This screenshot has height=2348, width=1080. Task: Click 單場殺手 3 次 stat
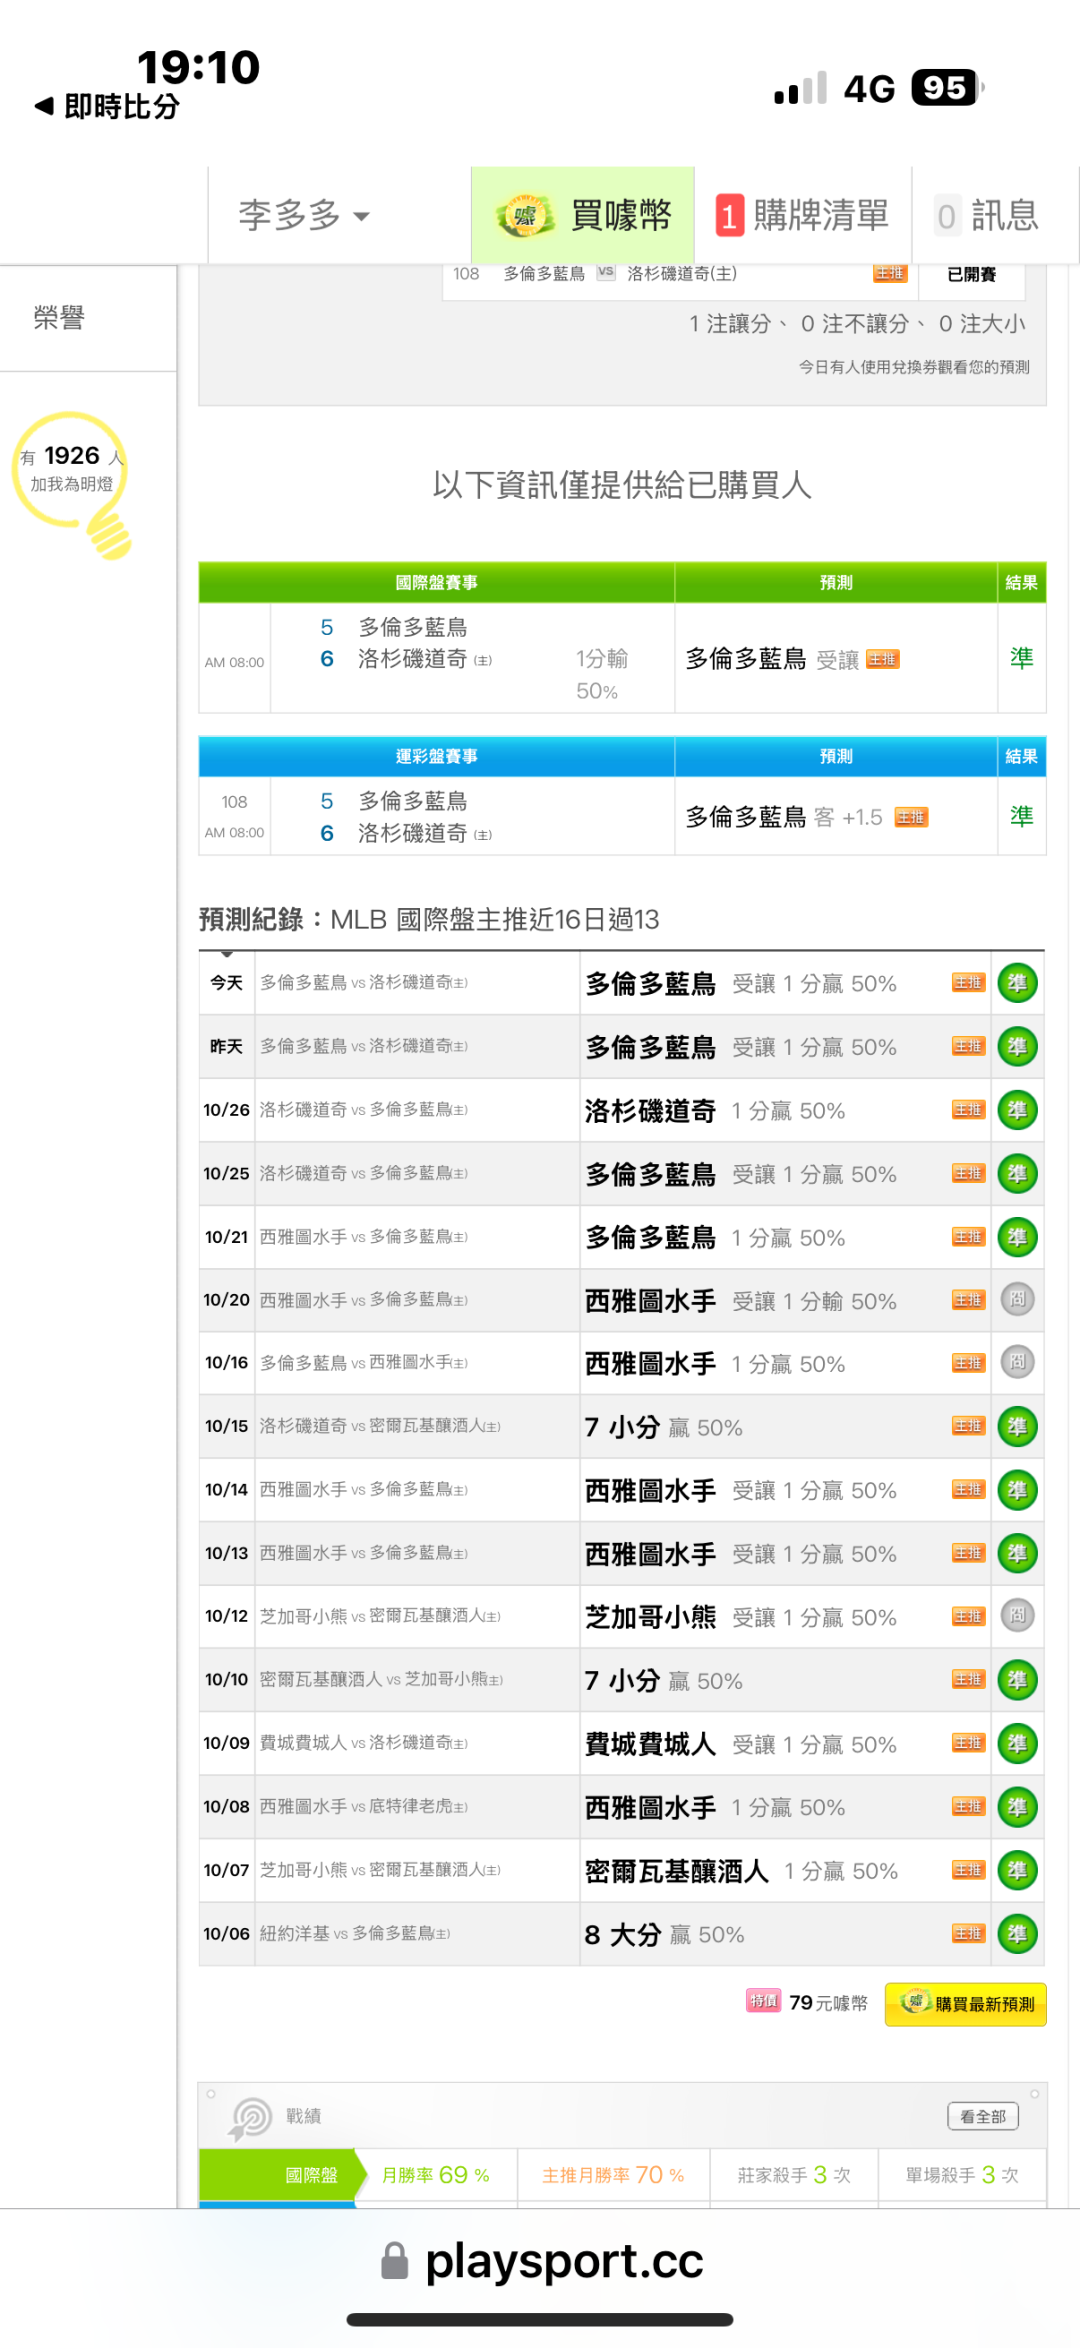[962, 2176]
